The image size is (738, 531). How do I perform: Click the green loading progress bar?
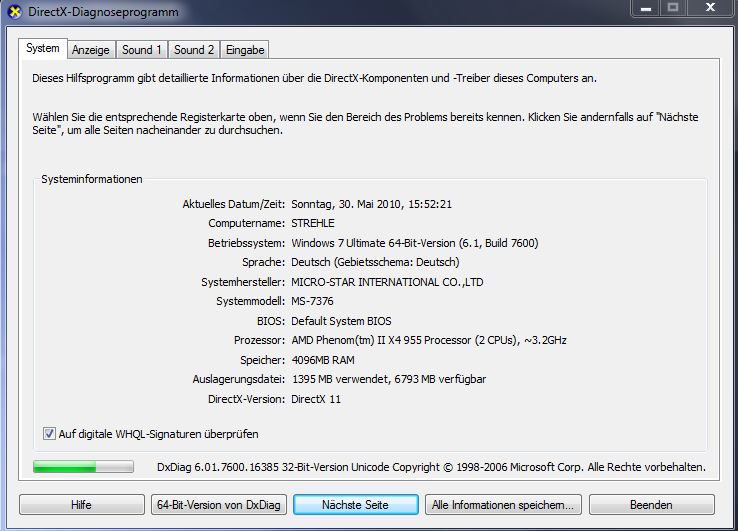pos(83,467)
